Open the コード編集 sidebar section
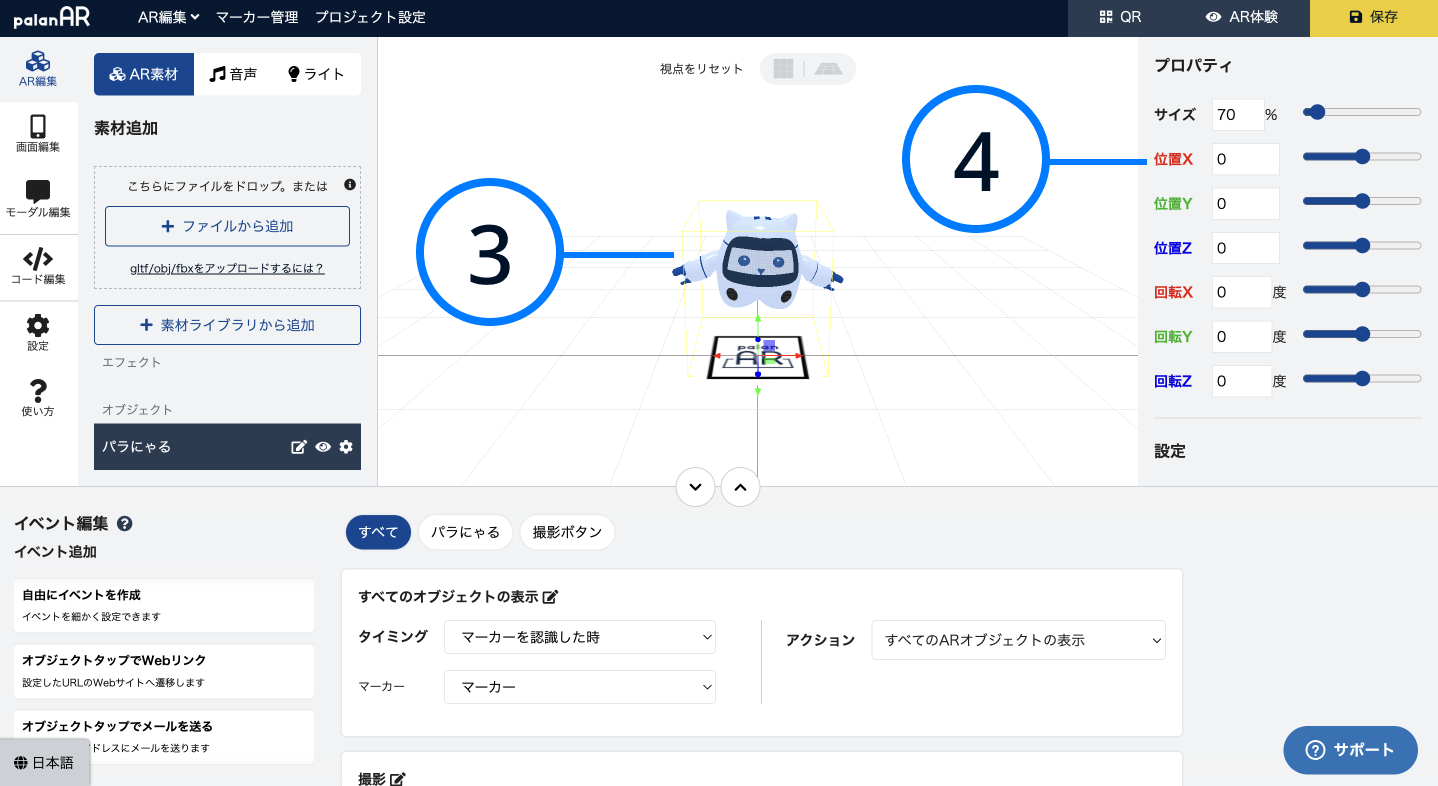This screenshot has width=1438, height=786. 38,267
